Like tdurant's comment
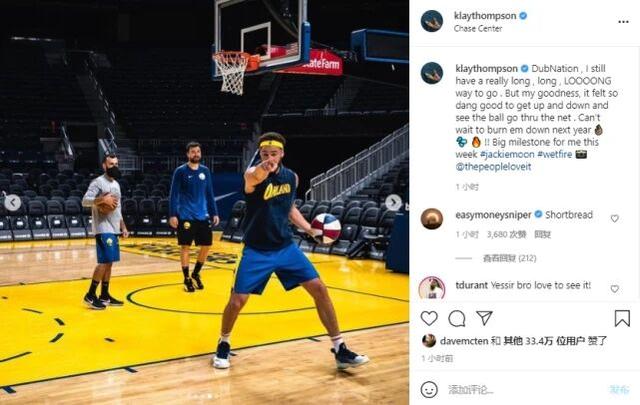The image size is (640, 405). click(x=614, y=289)
